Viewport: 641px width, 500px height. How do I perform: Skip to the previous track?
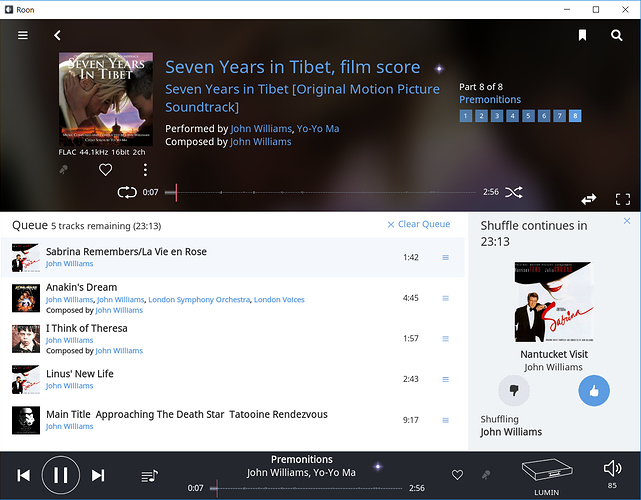point(24,475)
